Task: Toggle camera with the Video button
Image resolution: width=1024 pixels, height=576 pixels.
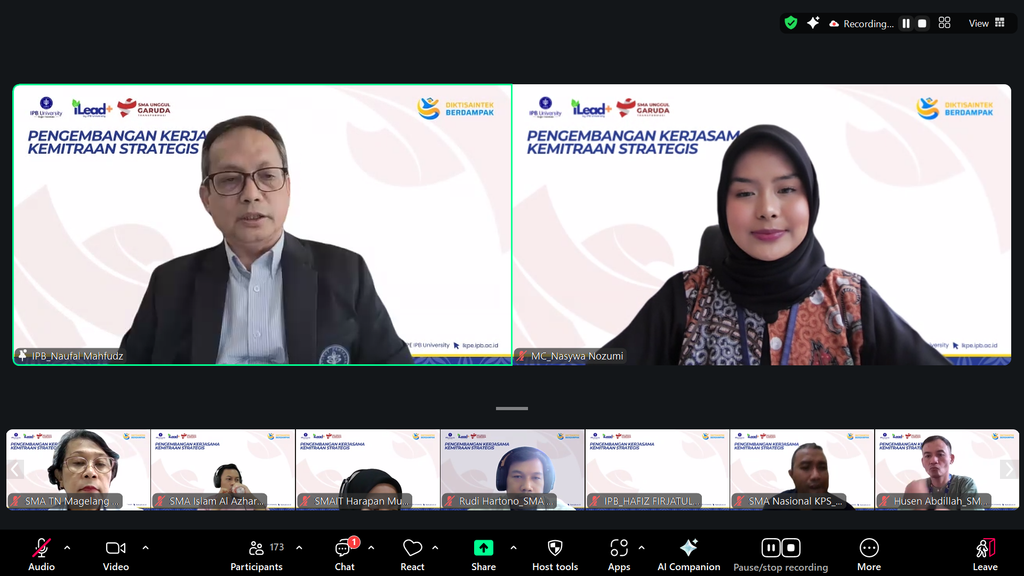Action: (116, 555)
